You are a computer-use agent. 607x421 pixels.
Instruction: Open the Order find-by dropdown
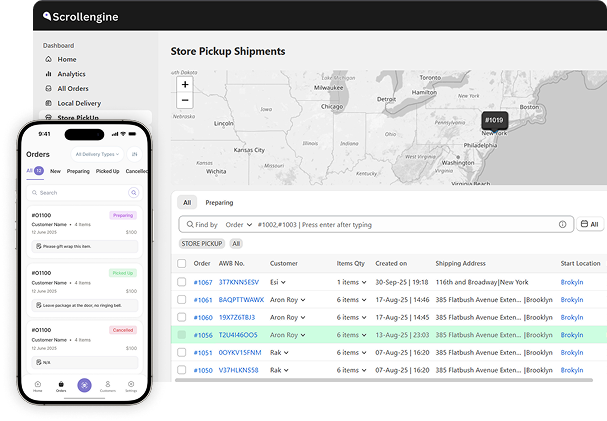coord(238,224)
